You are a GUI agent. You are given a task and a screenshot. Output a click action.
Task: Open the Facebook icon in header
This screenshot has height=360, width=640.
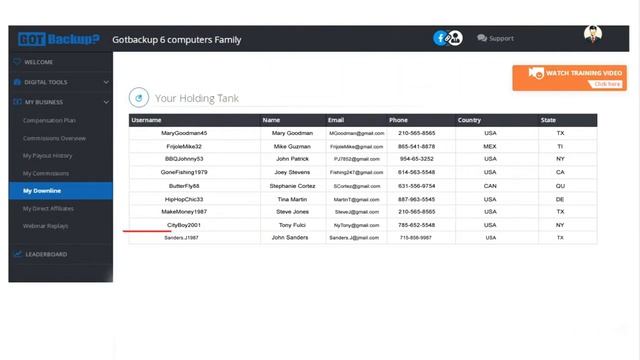tap(440, 38)
